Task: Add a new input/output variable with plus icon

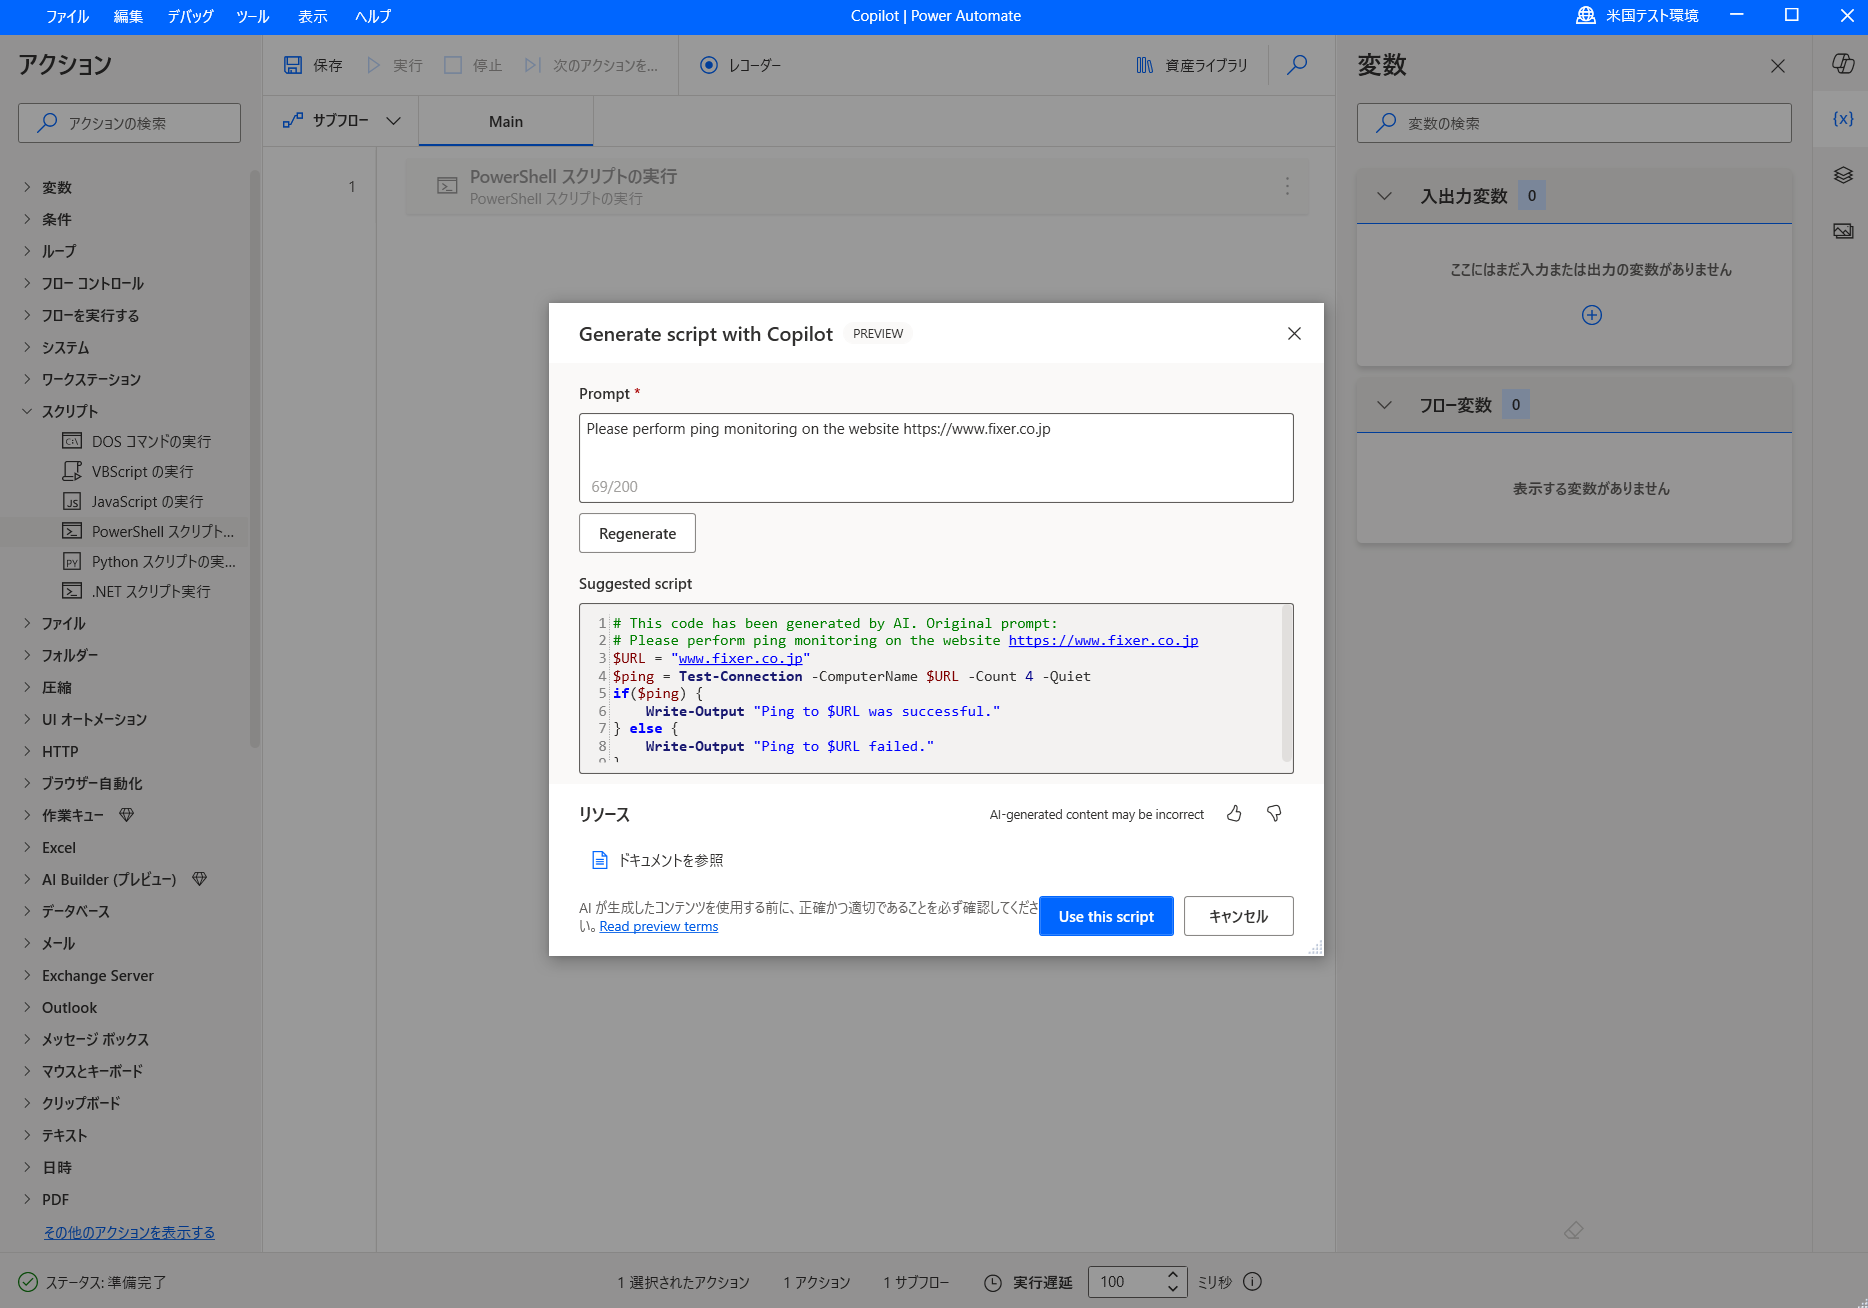Action: point(1591,315)
